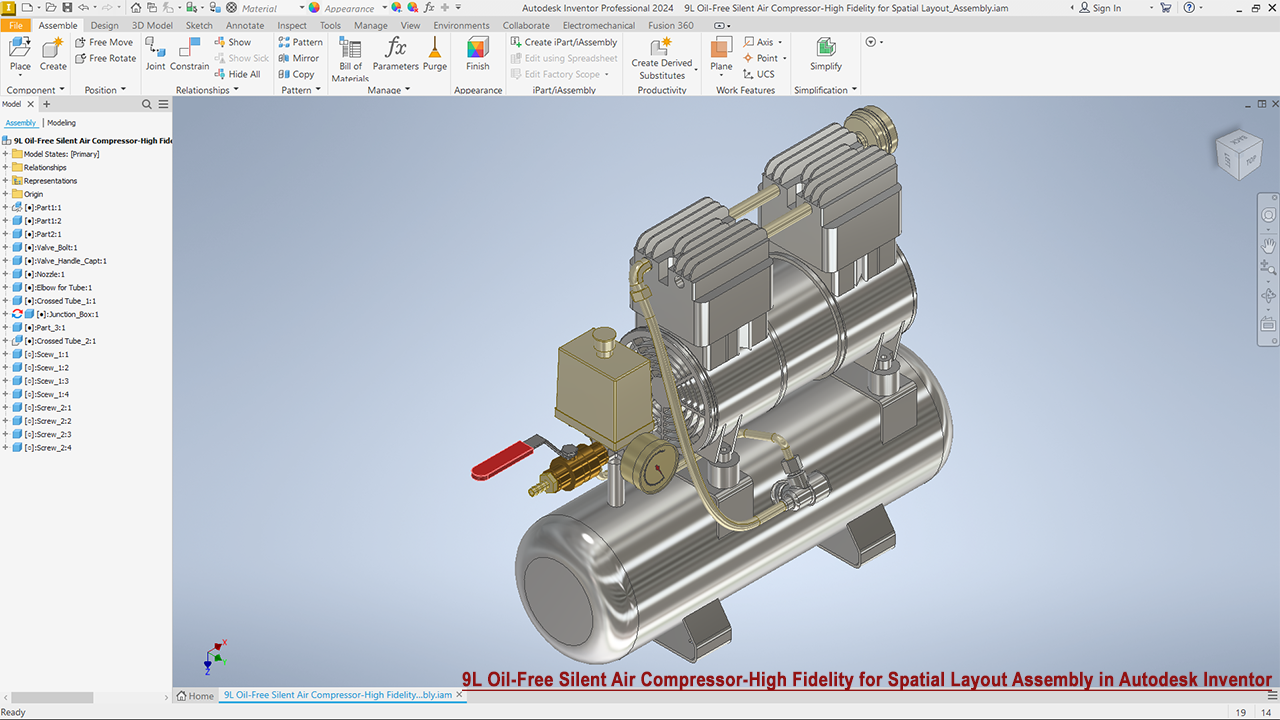Image resolution: width=1280 pixels, height=720 pixels.
Task: Select Screw_2:4 in the browser
Action: point(47,447)
